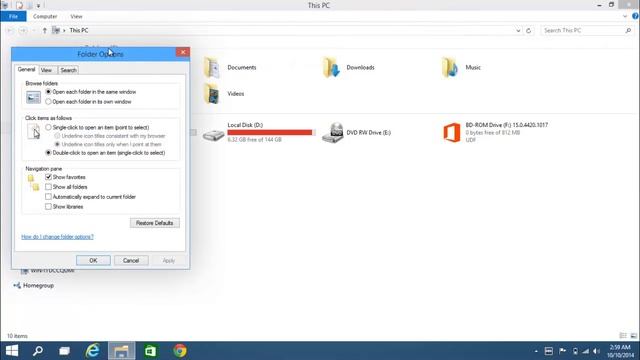This screenshot has width=640, height=360.
Task: Click the touch keyboard tray icon
Action: pos(549,351)
